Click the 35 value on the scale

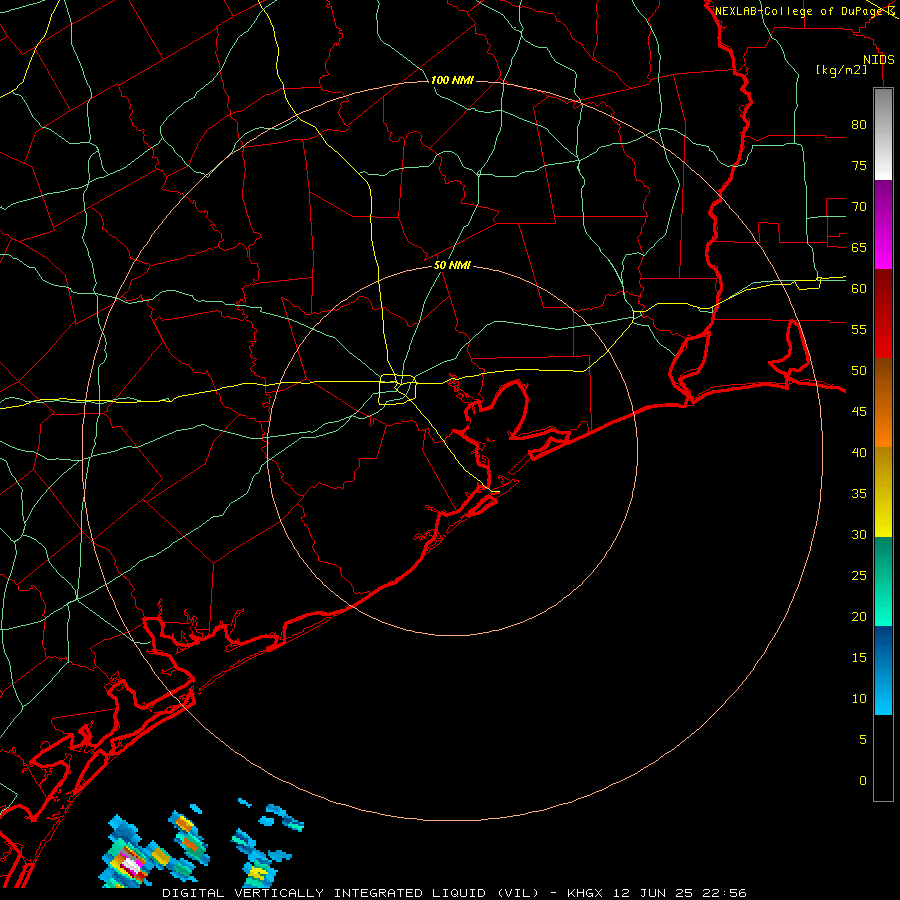click(x=859, y=494)
